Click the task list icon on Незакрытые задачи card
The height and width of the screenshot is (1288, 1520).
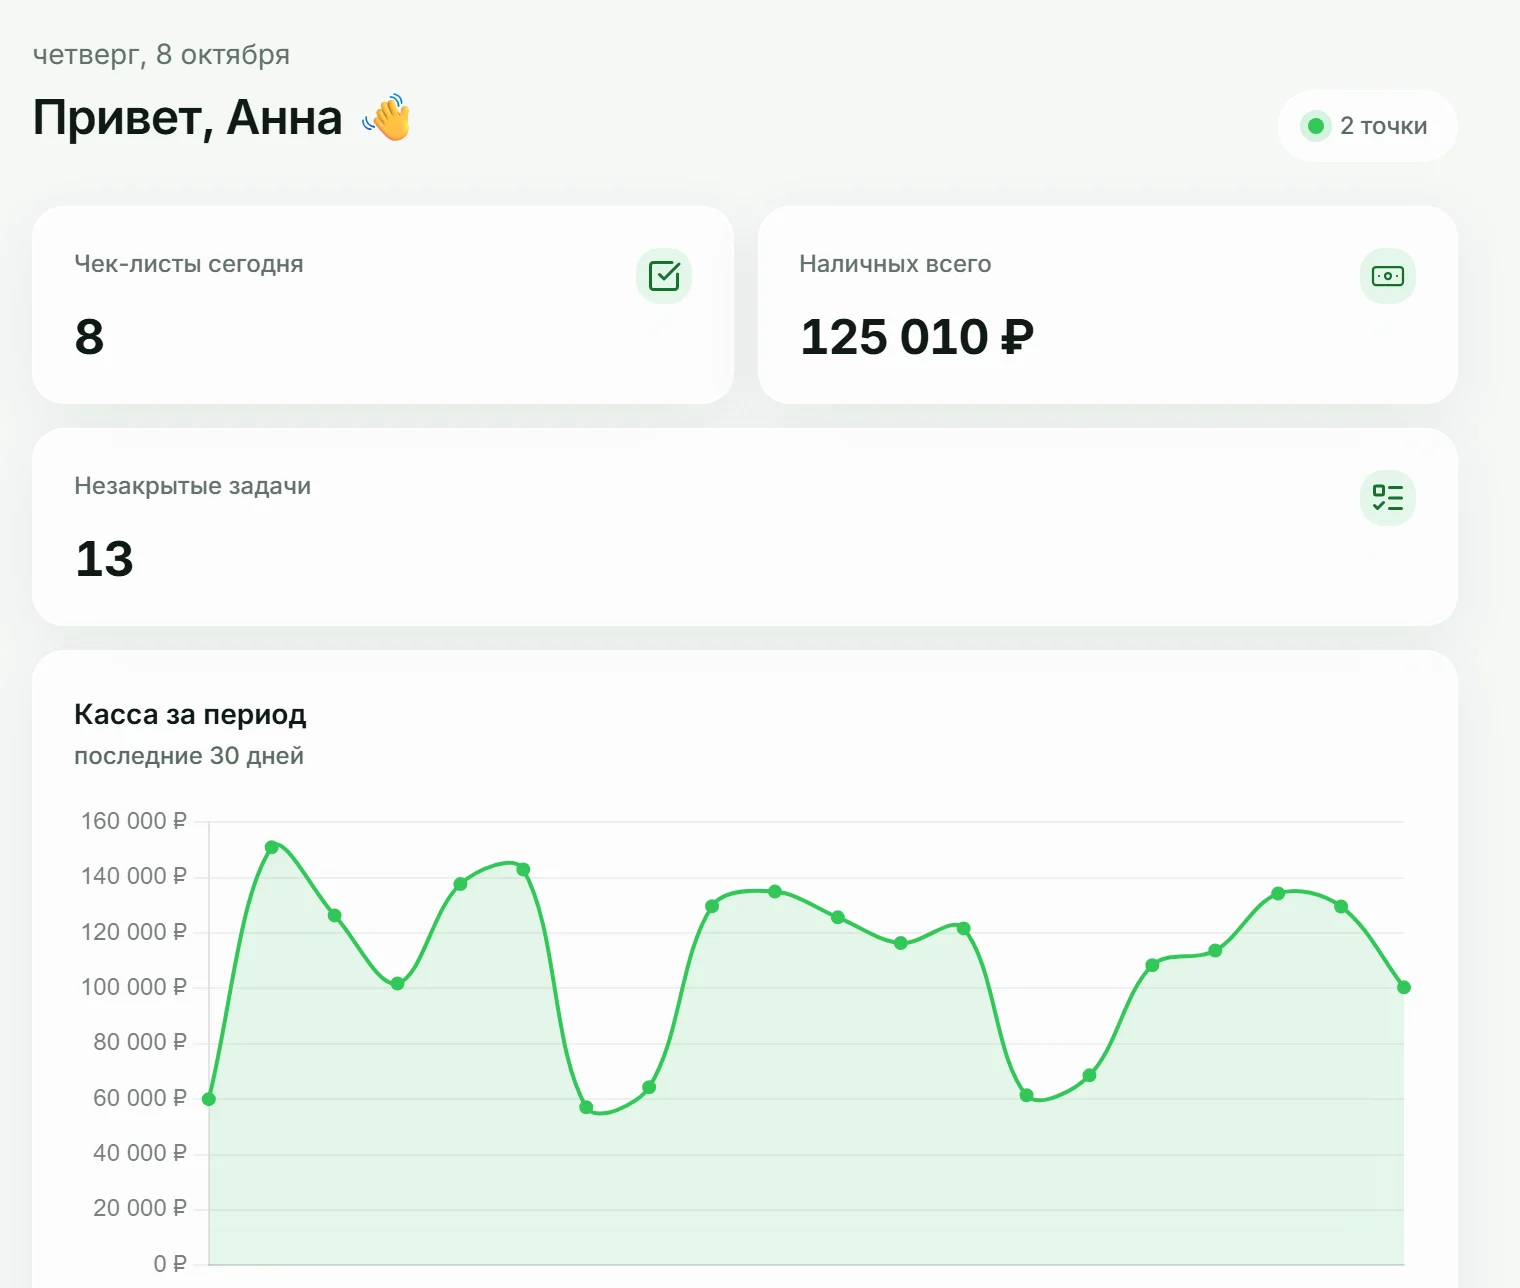click(x=1388, y=498)
